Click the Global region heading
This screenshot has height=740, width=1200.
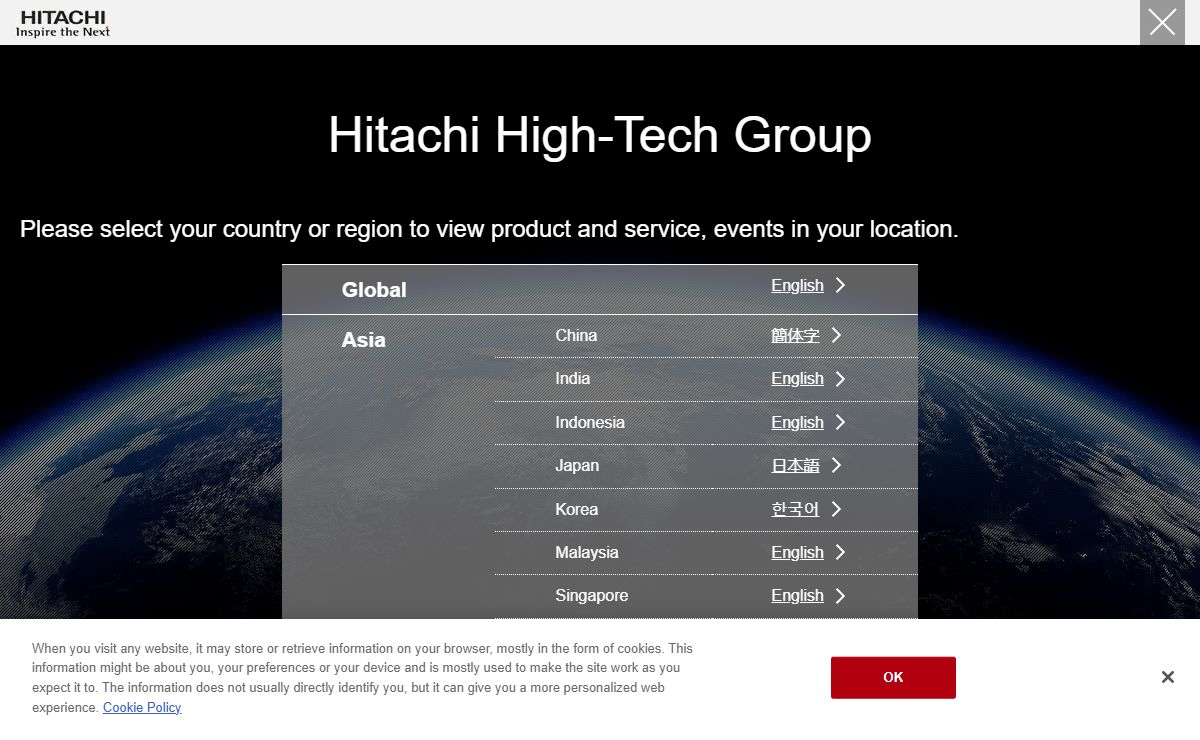tap(374, 289)
